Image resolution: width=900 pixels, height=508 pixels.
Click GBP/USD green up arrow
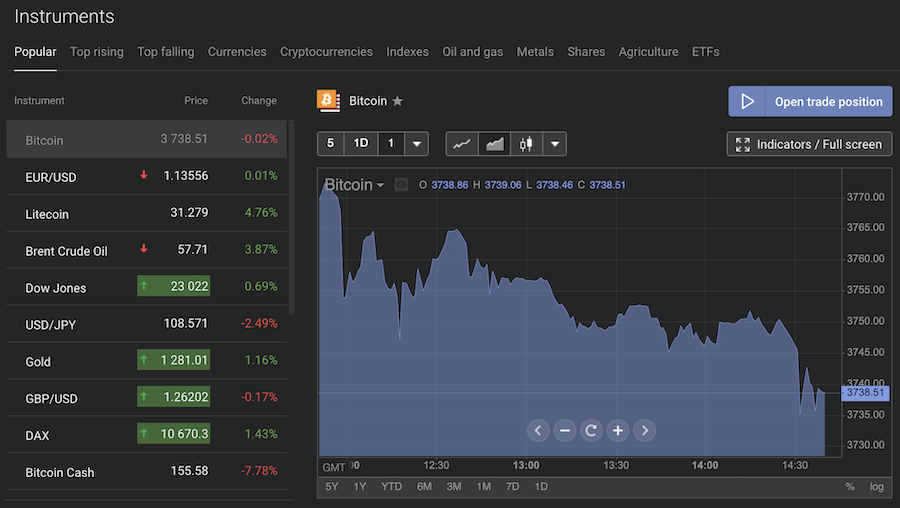pos(144,396)
